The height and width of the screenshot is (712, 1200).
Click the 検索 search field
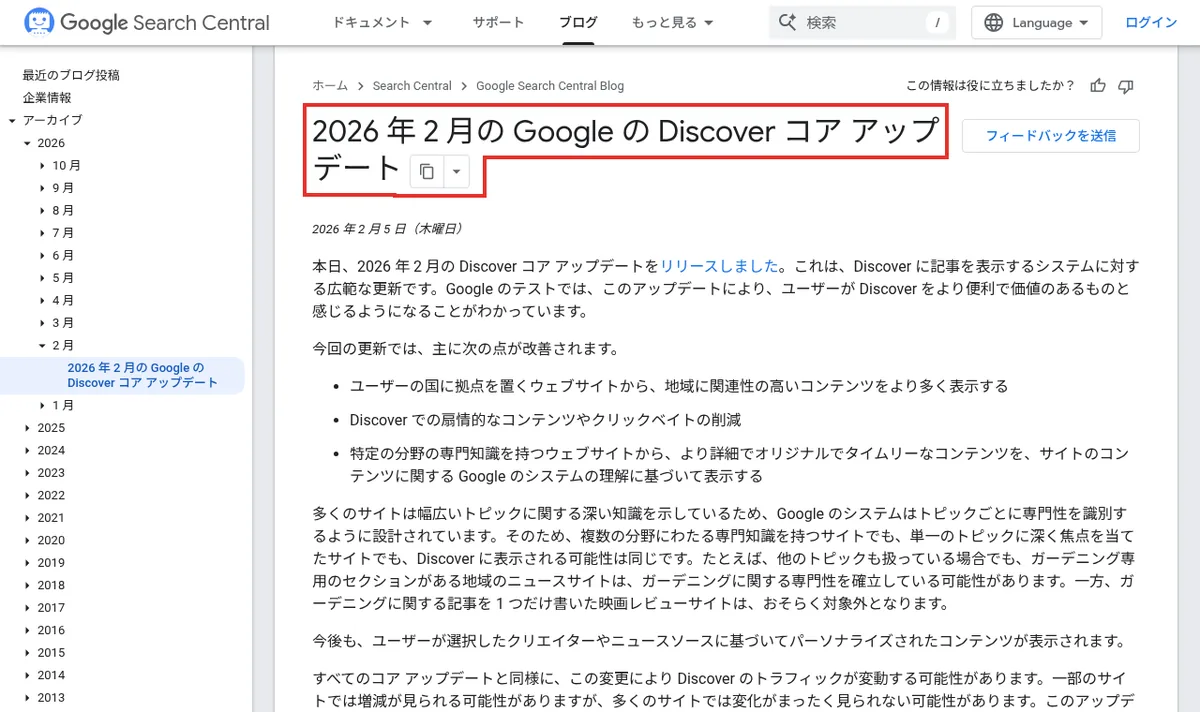pyautogui.click(x=862, y=22)
